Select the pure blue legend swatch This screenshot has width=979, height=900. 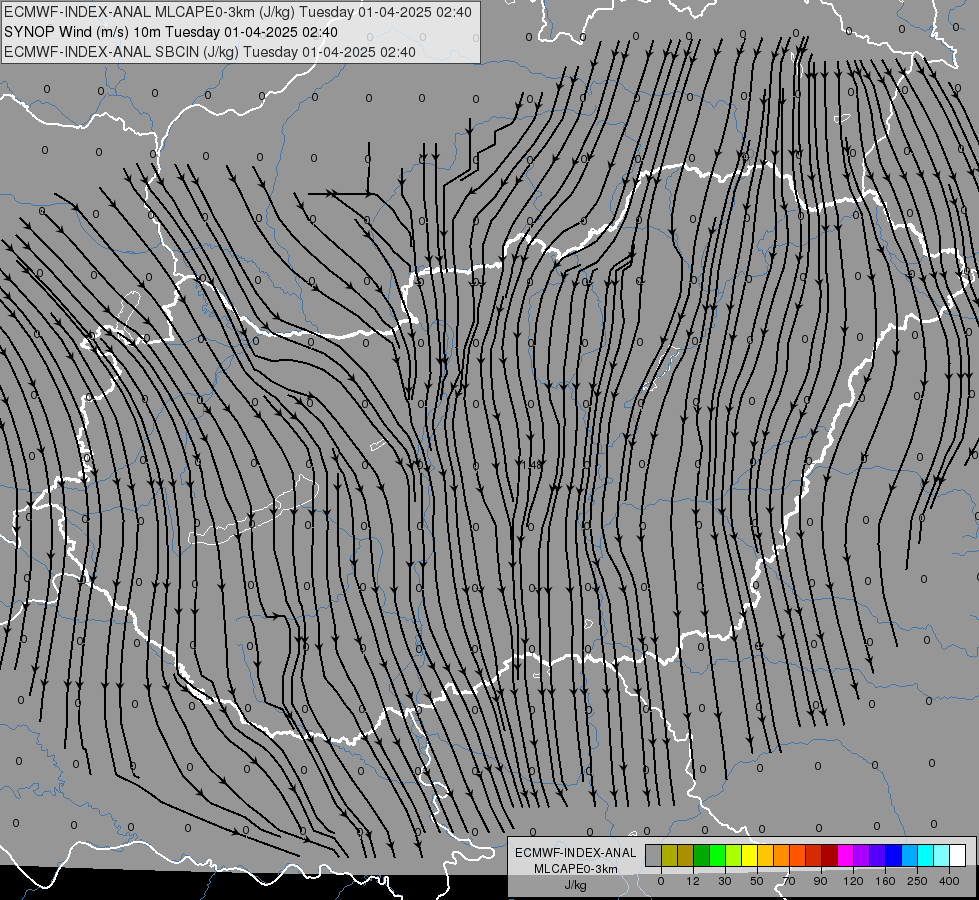[x=894, y=855]
